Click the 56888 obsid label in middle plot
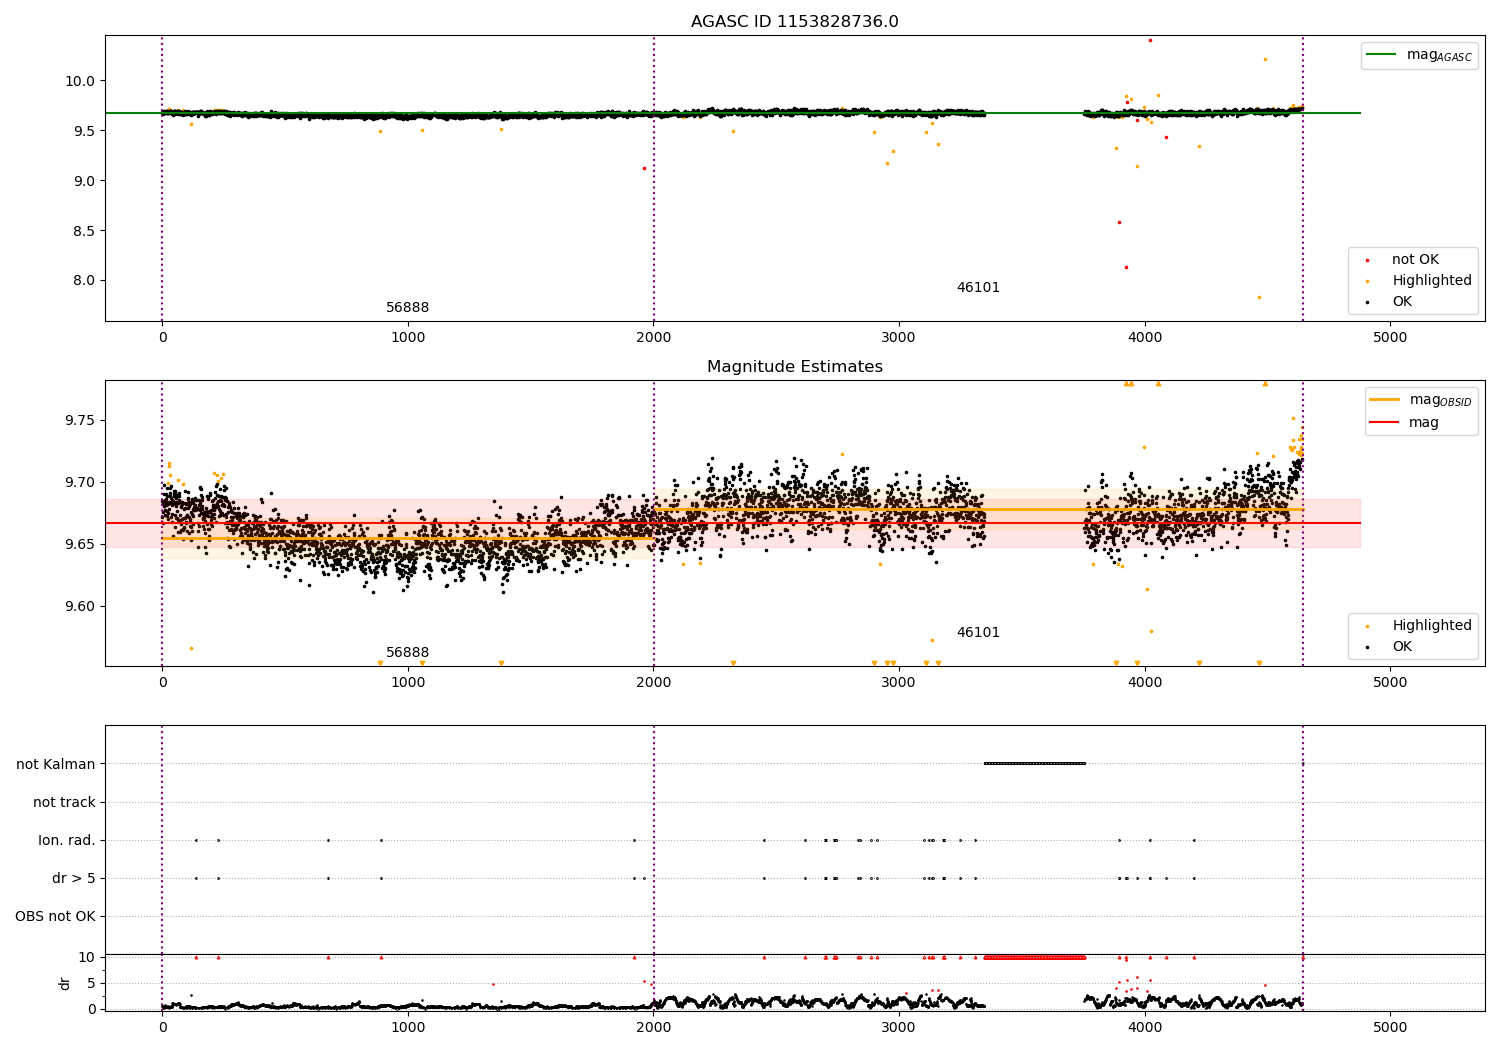This screenshot has height=1050, width=1500. tap(408, 653)
